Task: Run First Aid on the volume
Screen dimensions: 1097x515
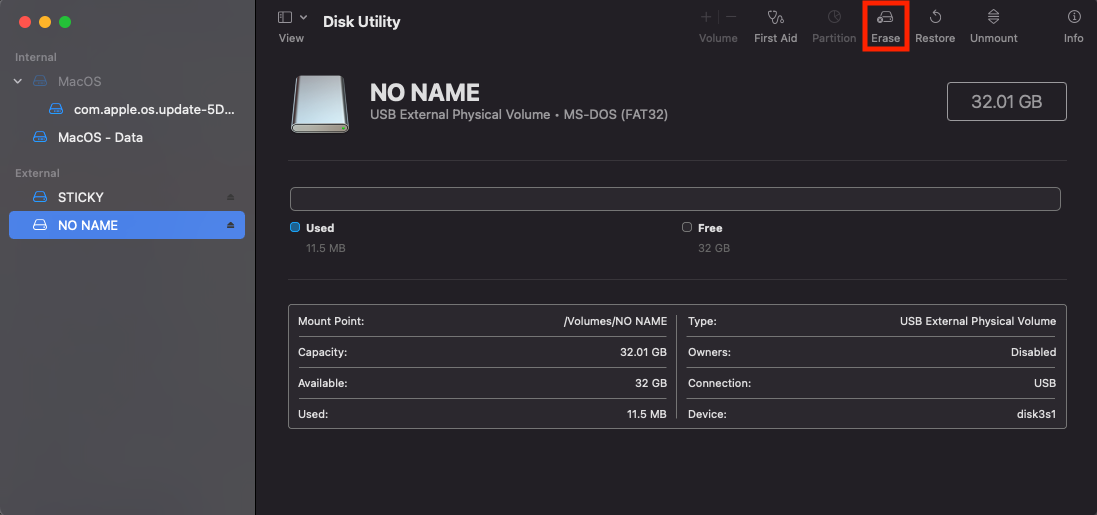Action: pos(775,26)
